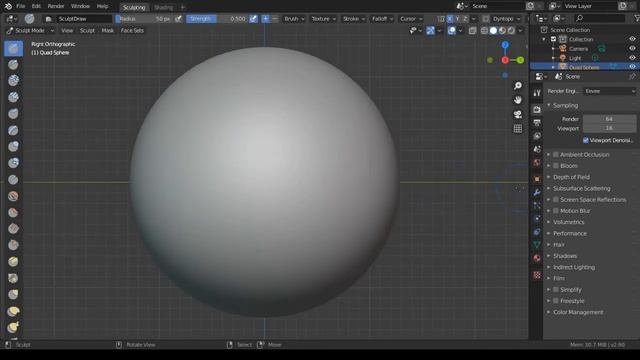
Task: Open the Modifiers wrench properties tab
Action: [x=537, y=192]
